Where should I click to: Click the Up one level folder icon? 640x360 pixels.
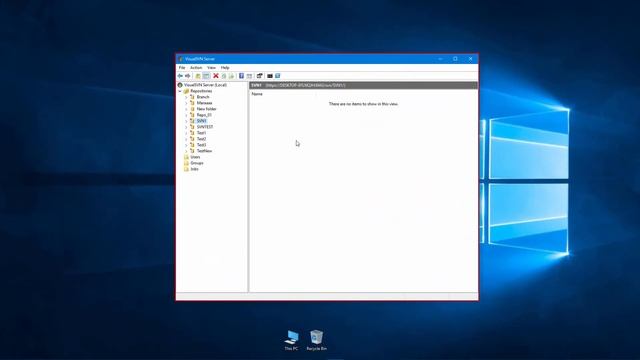[x=198, y=76]
